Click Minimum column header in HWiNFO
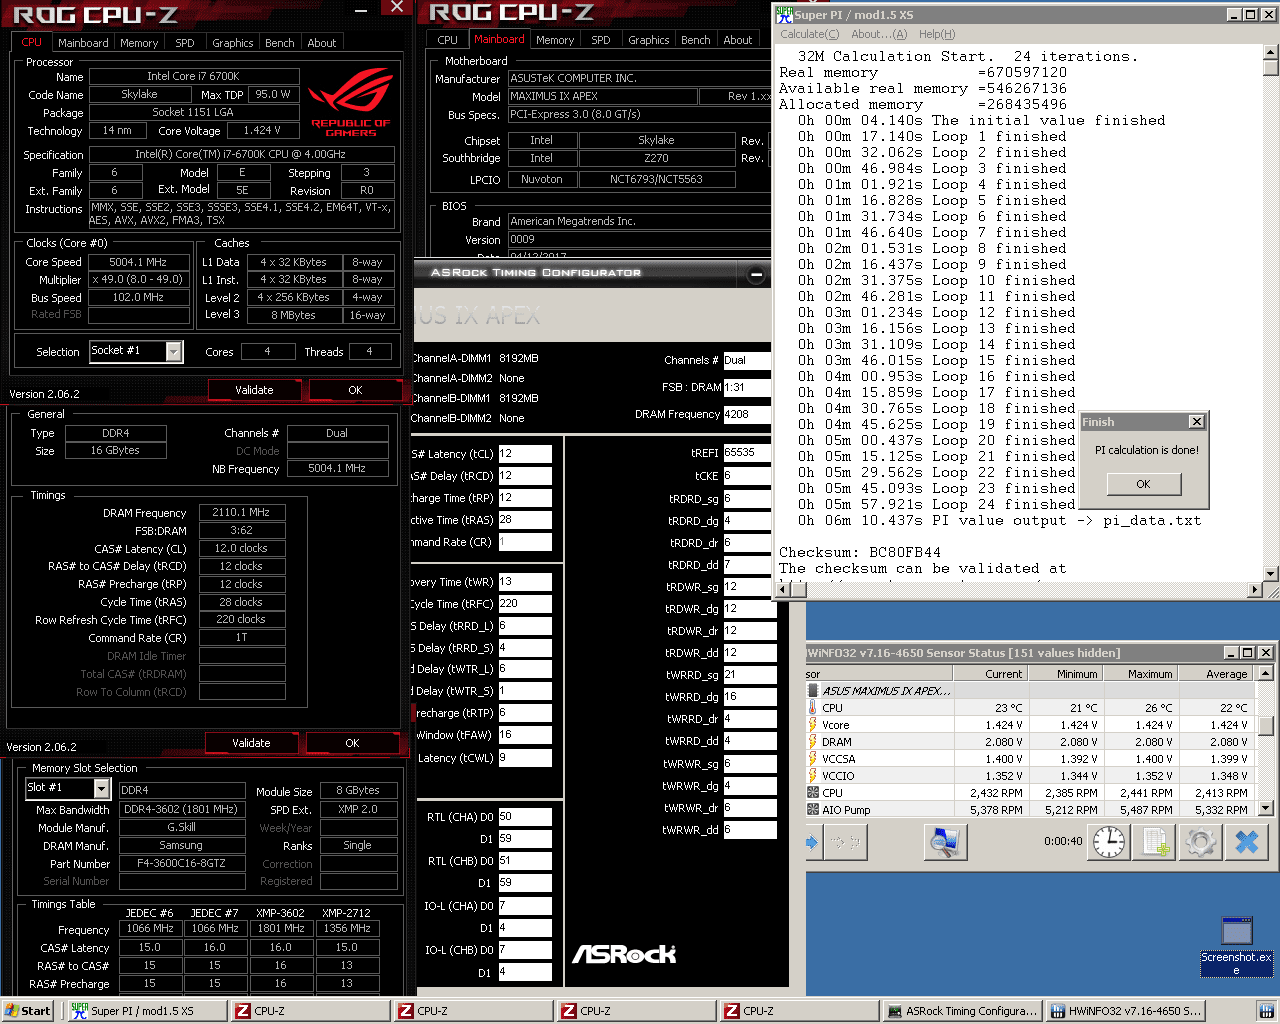Screen dimensions: 1280x1024 (1065, 674)
